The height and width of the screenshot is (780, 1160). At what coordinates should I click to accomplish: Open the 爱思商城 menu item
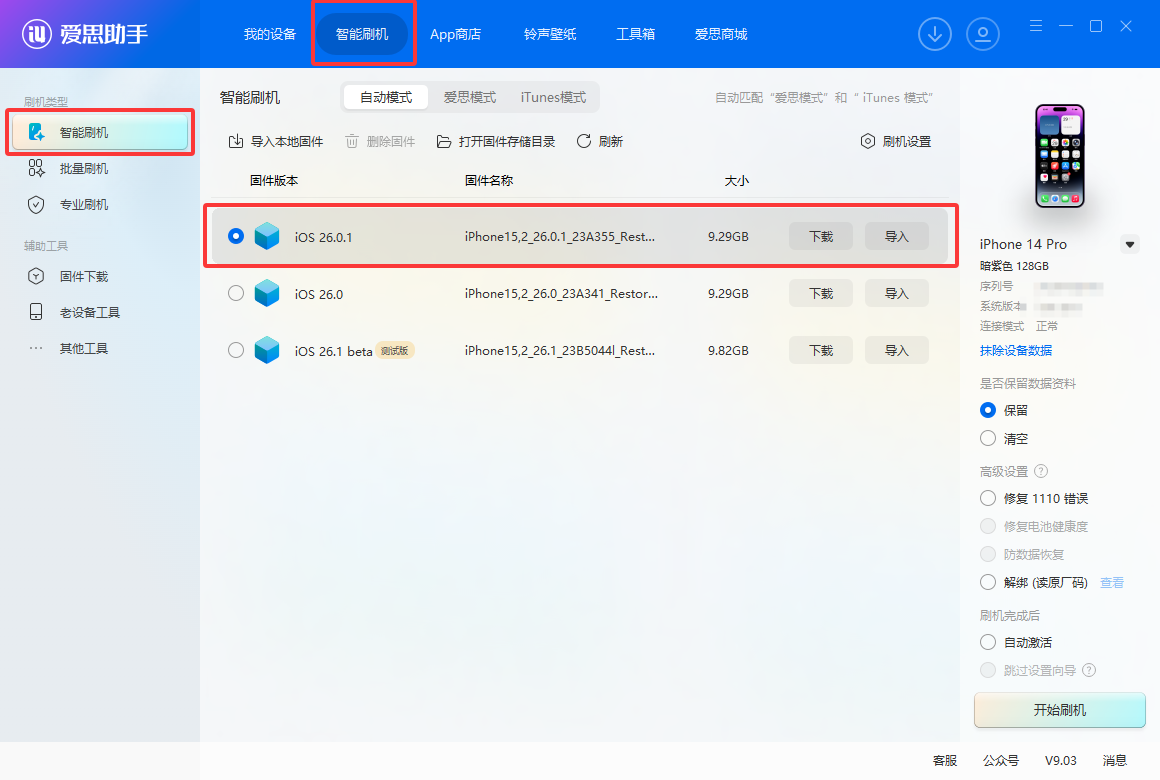[721, 33]
